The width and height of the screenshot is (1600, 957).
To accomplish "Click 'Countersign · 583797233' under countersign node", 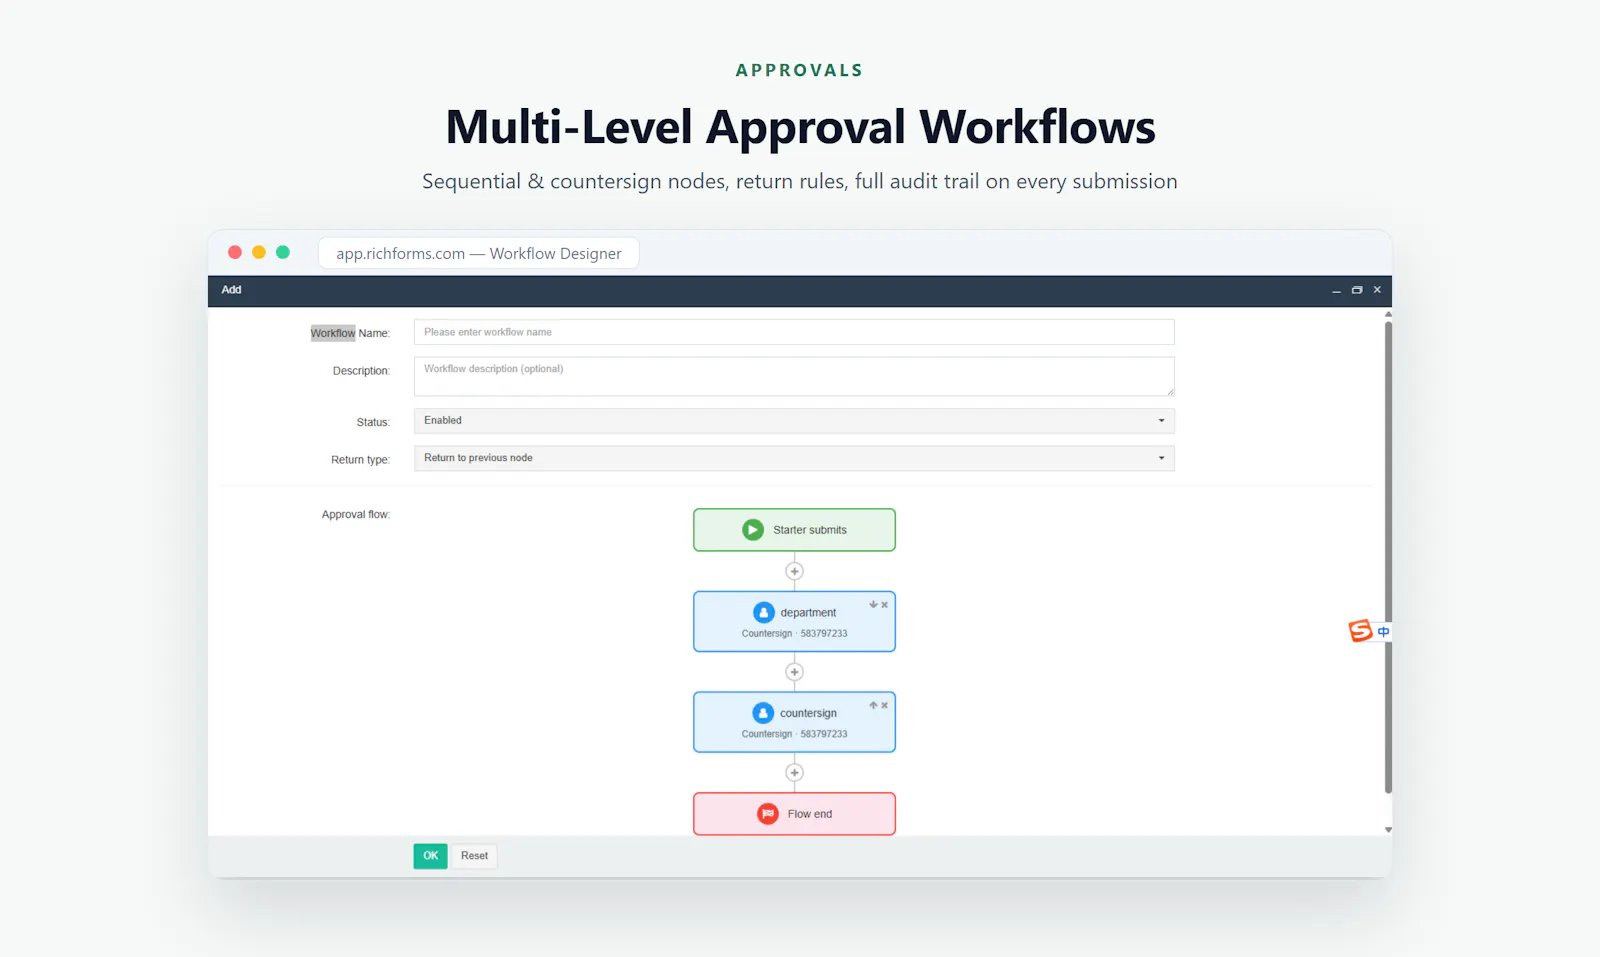I will [x=794, y=734].
